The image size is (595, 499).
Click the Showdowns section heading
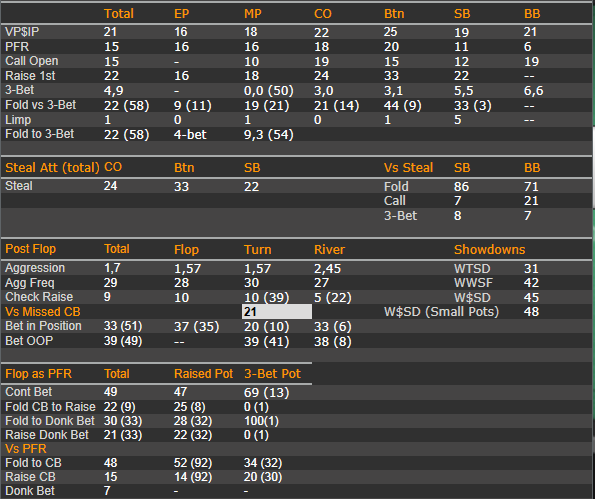(490, 250)
